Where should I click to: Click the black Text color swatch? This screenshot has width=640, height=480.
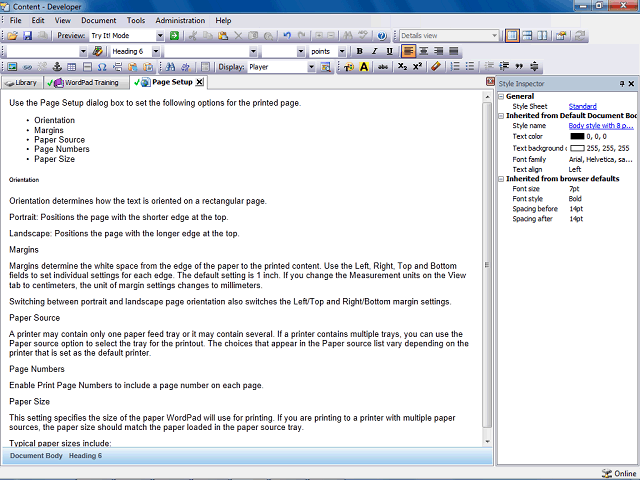[x=577, y=136]
